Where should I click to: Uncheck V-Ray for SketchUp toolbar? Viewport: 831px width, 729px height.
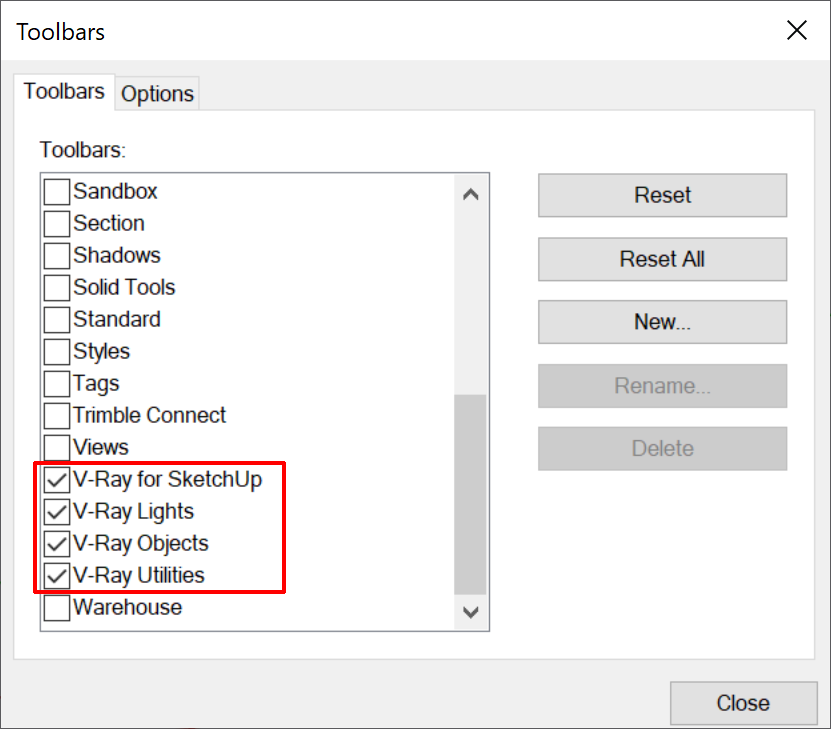[57, 479]
